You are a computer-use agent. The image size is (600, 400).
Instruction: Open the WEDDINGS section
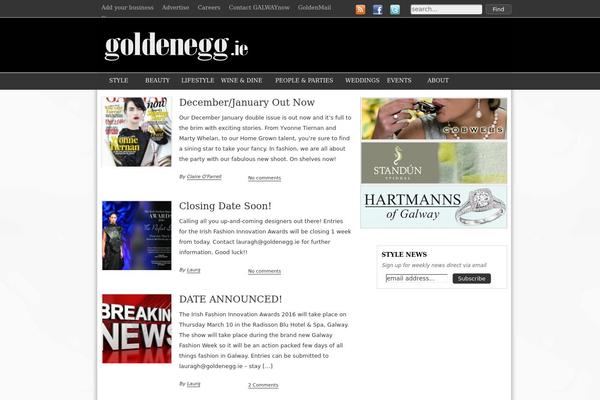[x=362, y=80]
